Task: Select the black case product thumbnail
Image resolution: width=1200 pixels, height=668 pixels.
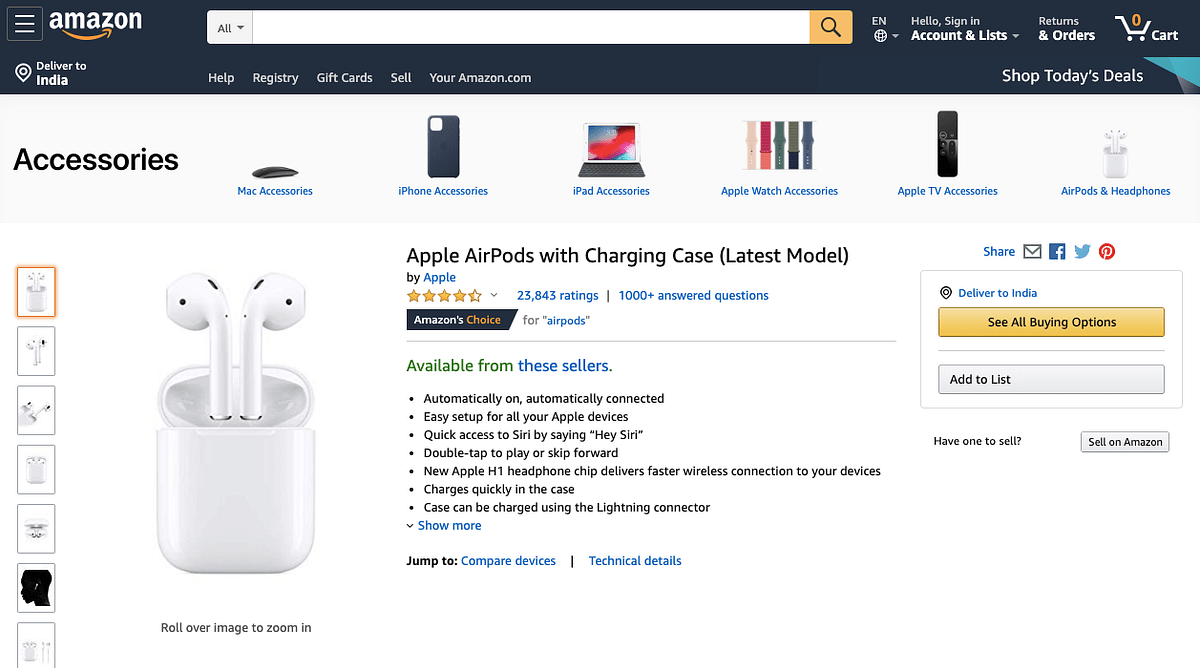Action: 36,588
